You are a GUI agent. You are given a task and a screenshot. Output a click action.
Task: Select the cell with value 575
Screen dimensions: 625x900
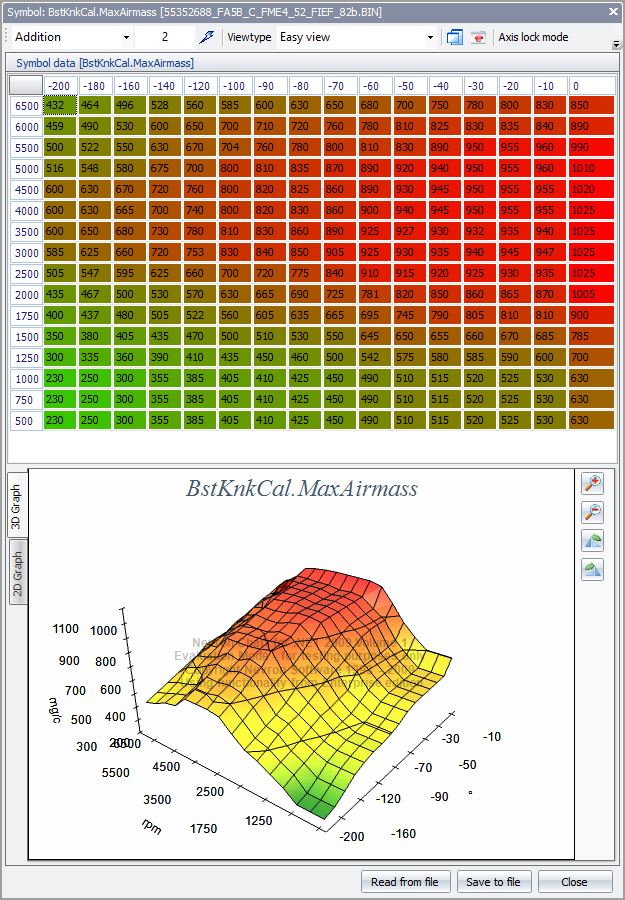(411, 358)
